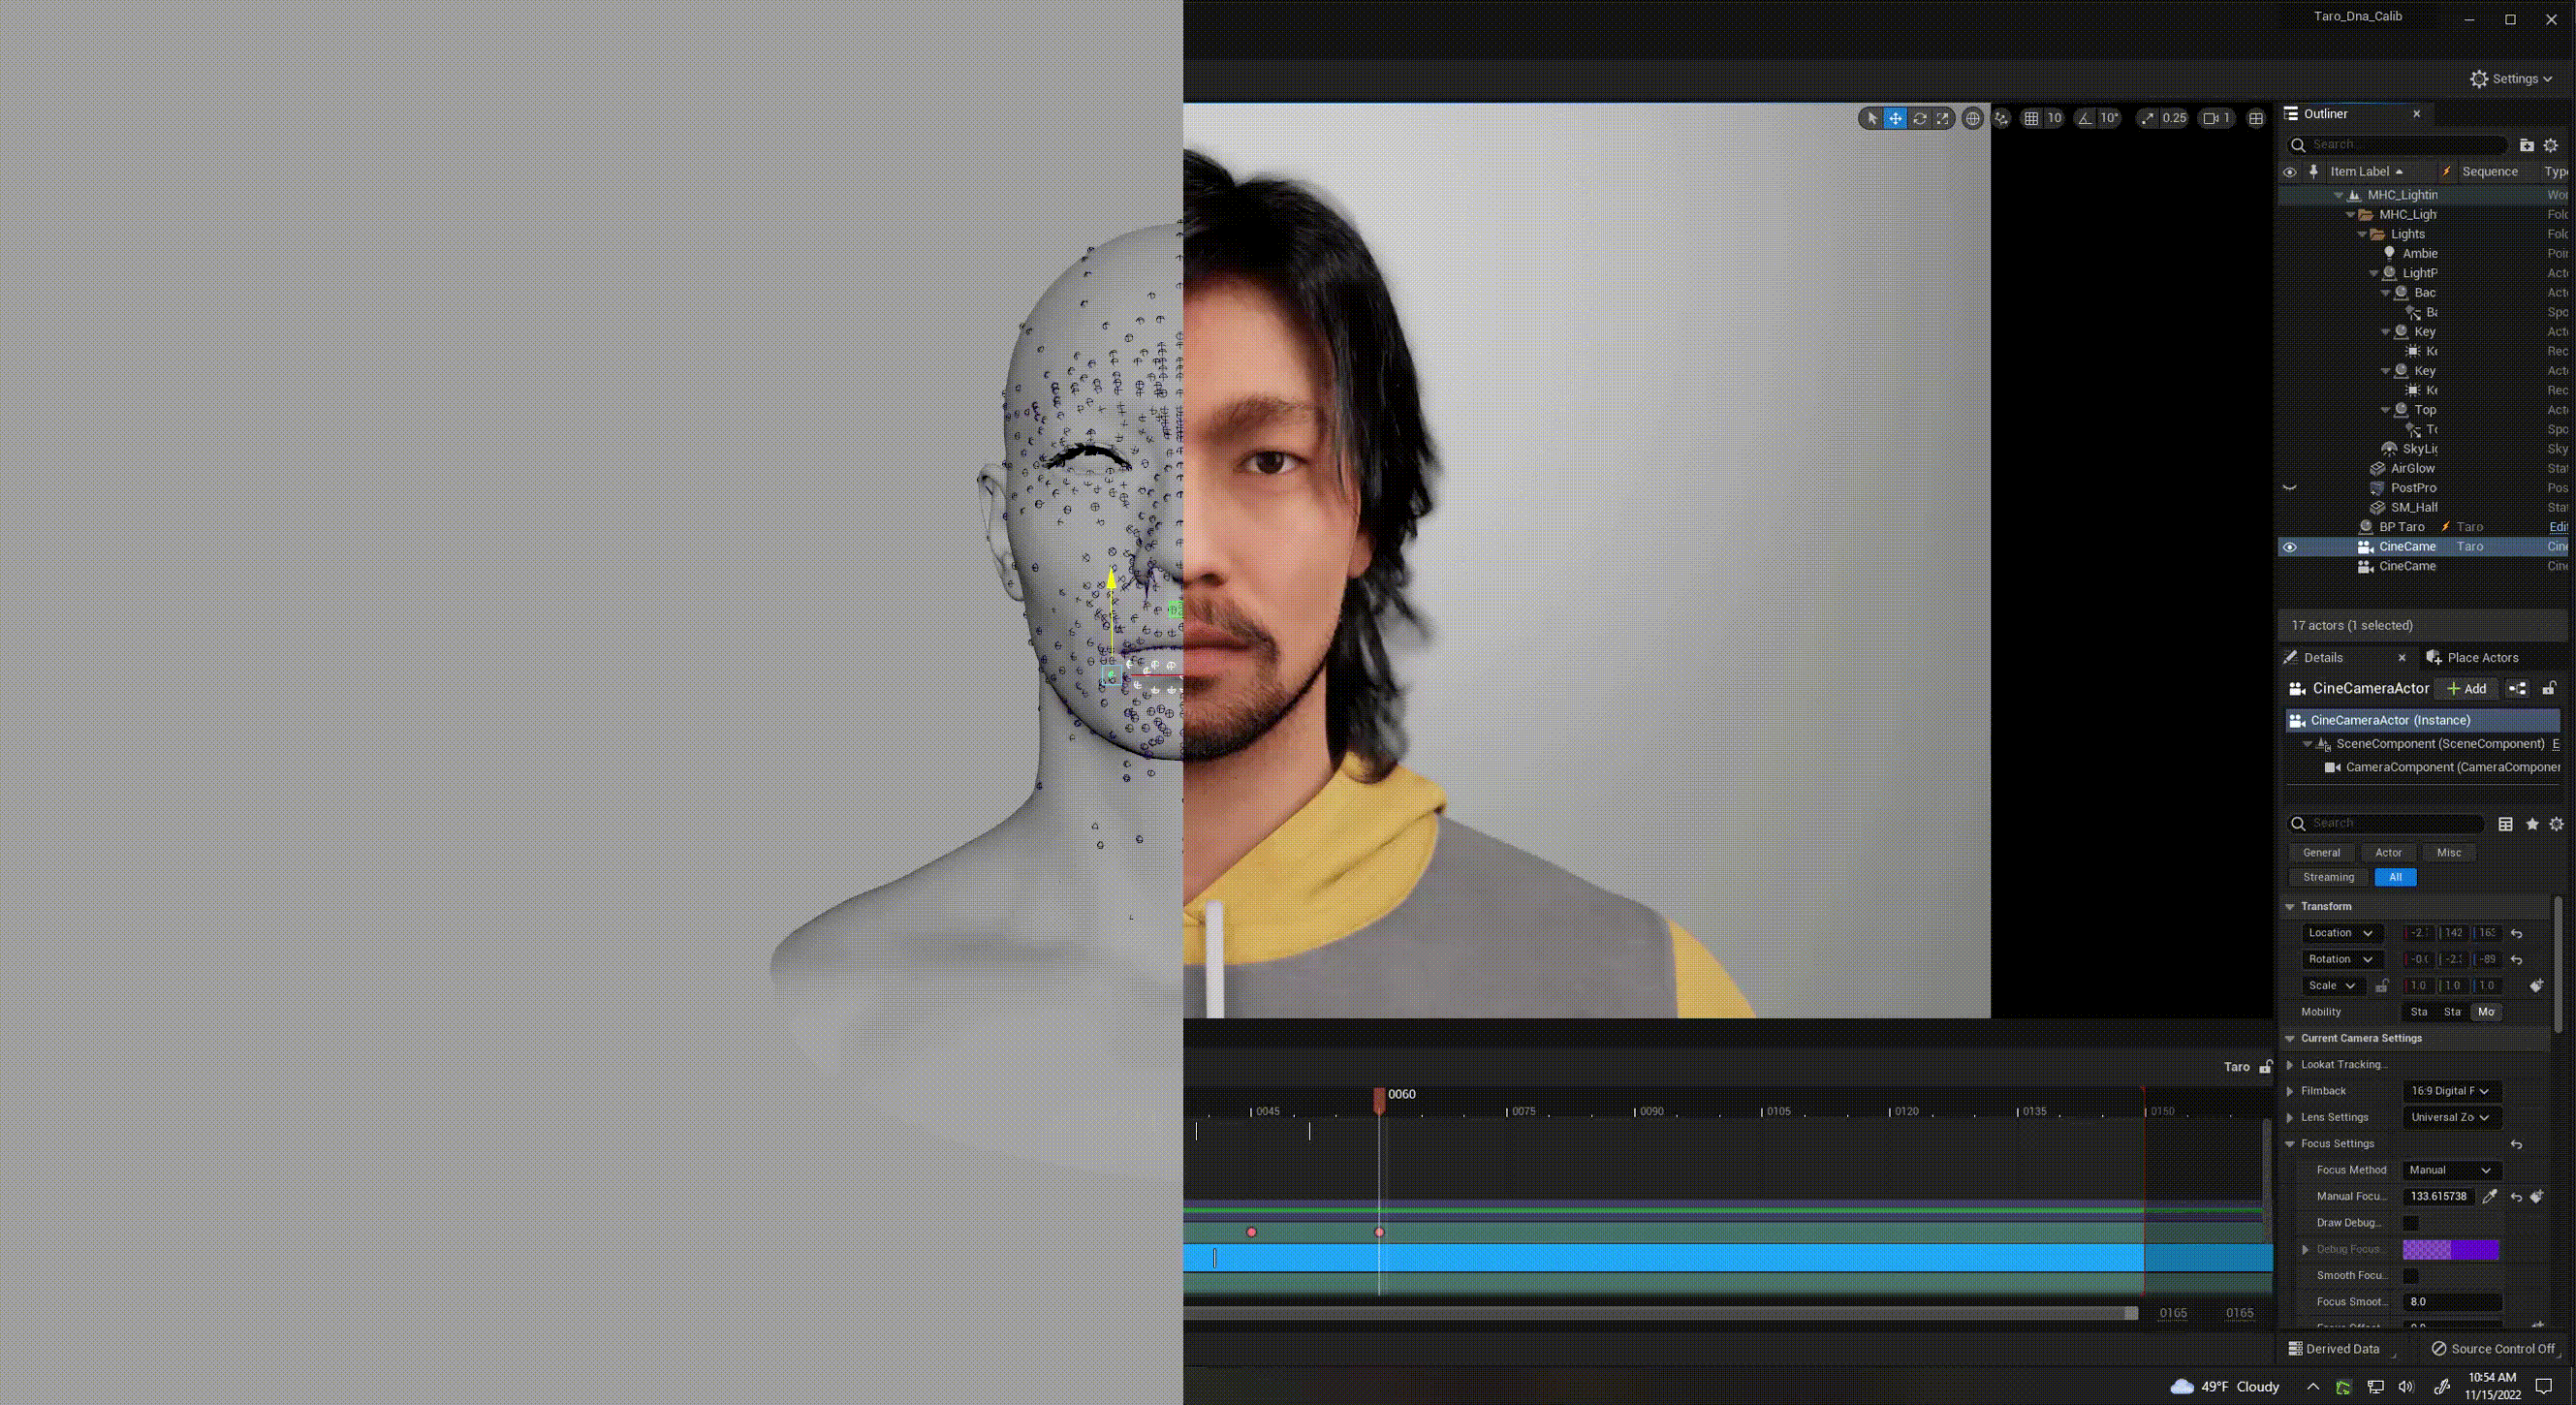Click the purple Debug Focus Plane color swatch
Screen dimensions: 2576x1405
coord(2450,1249)
